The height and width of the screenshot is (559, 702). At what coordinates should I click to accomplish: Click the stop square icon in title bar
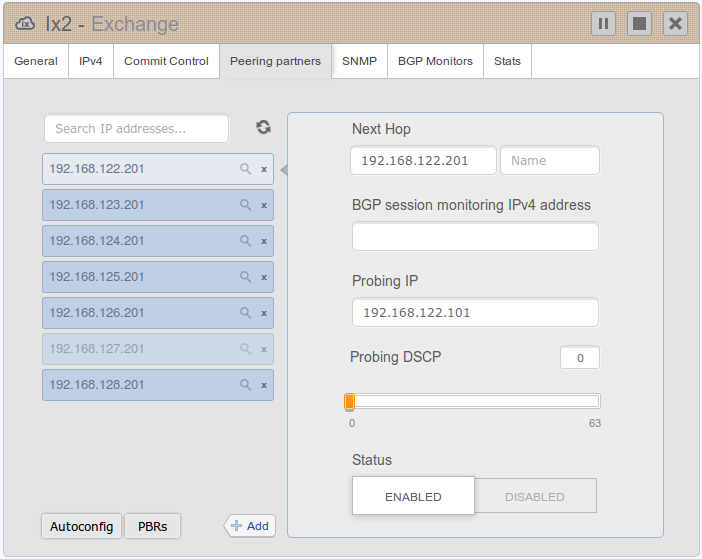click(x=639, y=24)
